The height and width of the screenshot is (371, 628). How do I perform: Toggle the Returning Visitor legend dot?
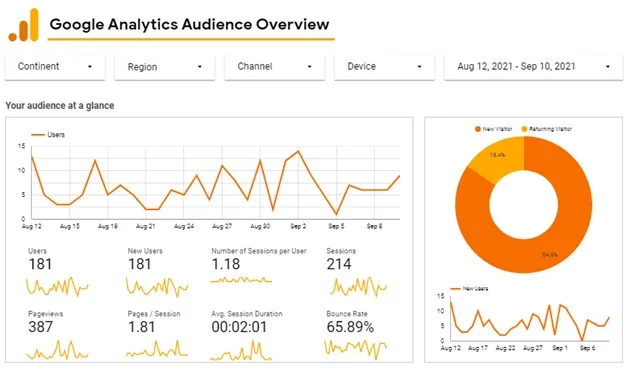[x=524, y=129]
